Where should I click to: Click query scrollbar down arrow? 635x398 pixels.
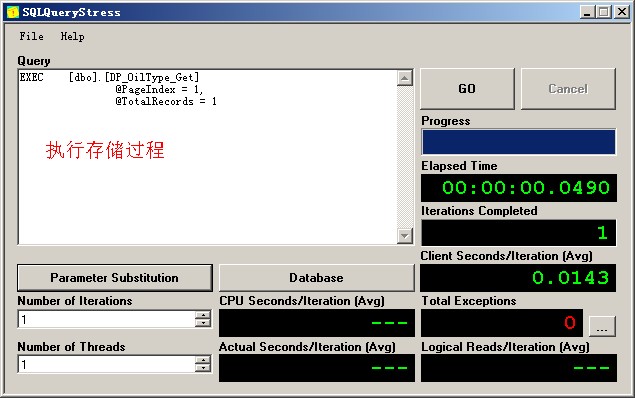405,236
